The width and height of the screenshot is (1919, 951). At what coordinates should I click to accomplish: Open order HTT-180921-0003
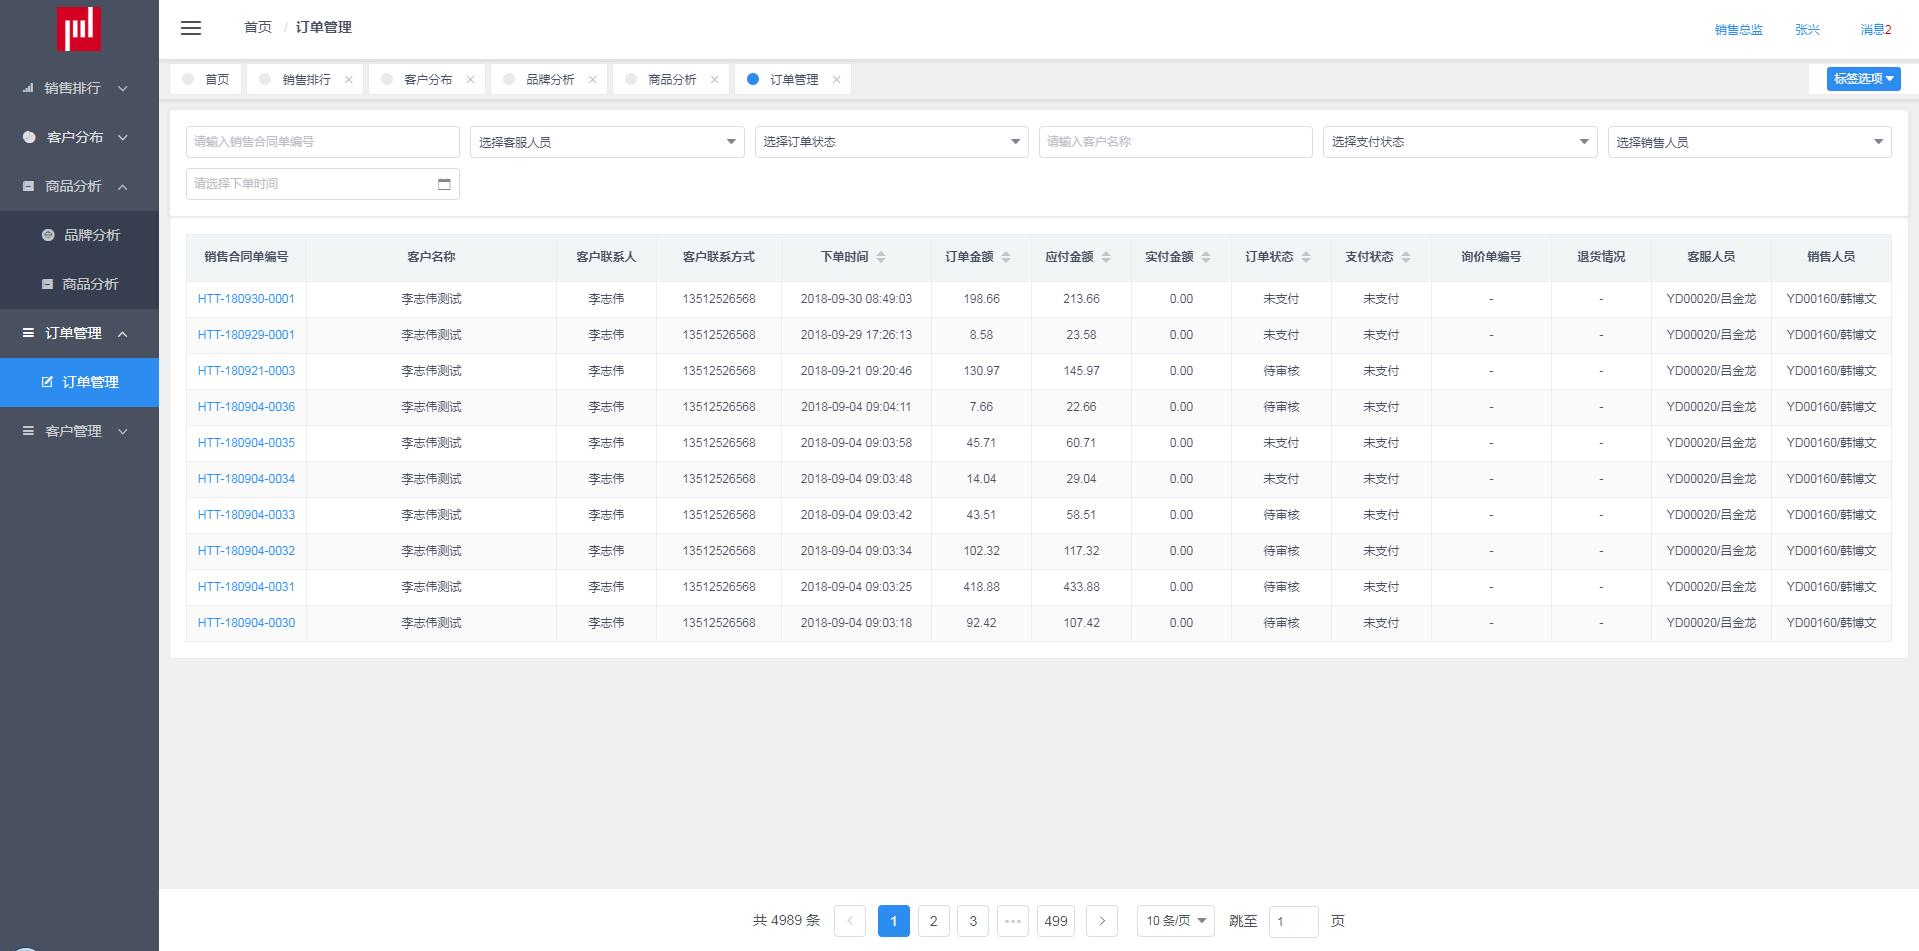coord(246,371)
